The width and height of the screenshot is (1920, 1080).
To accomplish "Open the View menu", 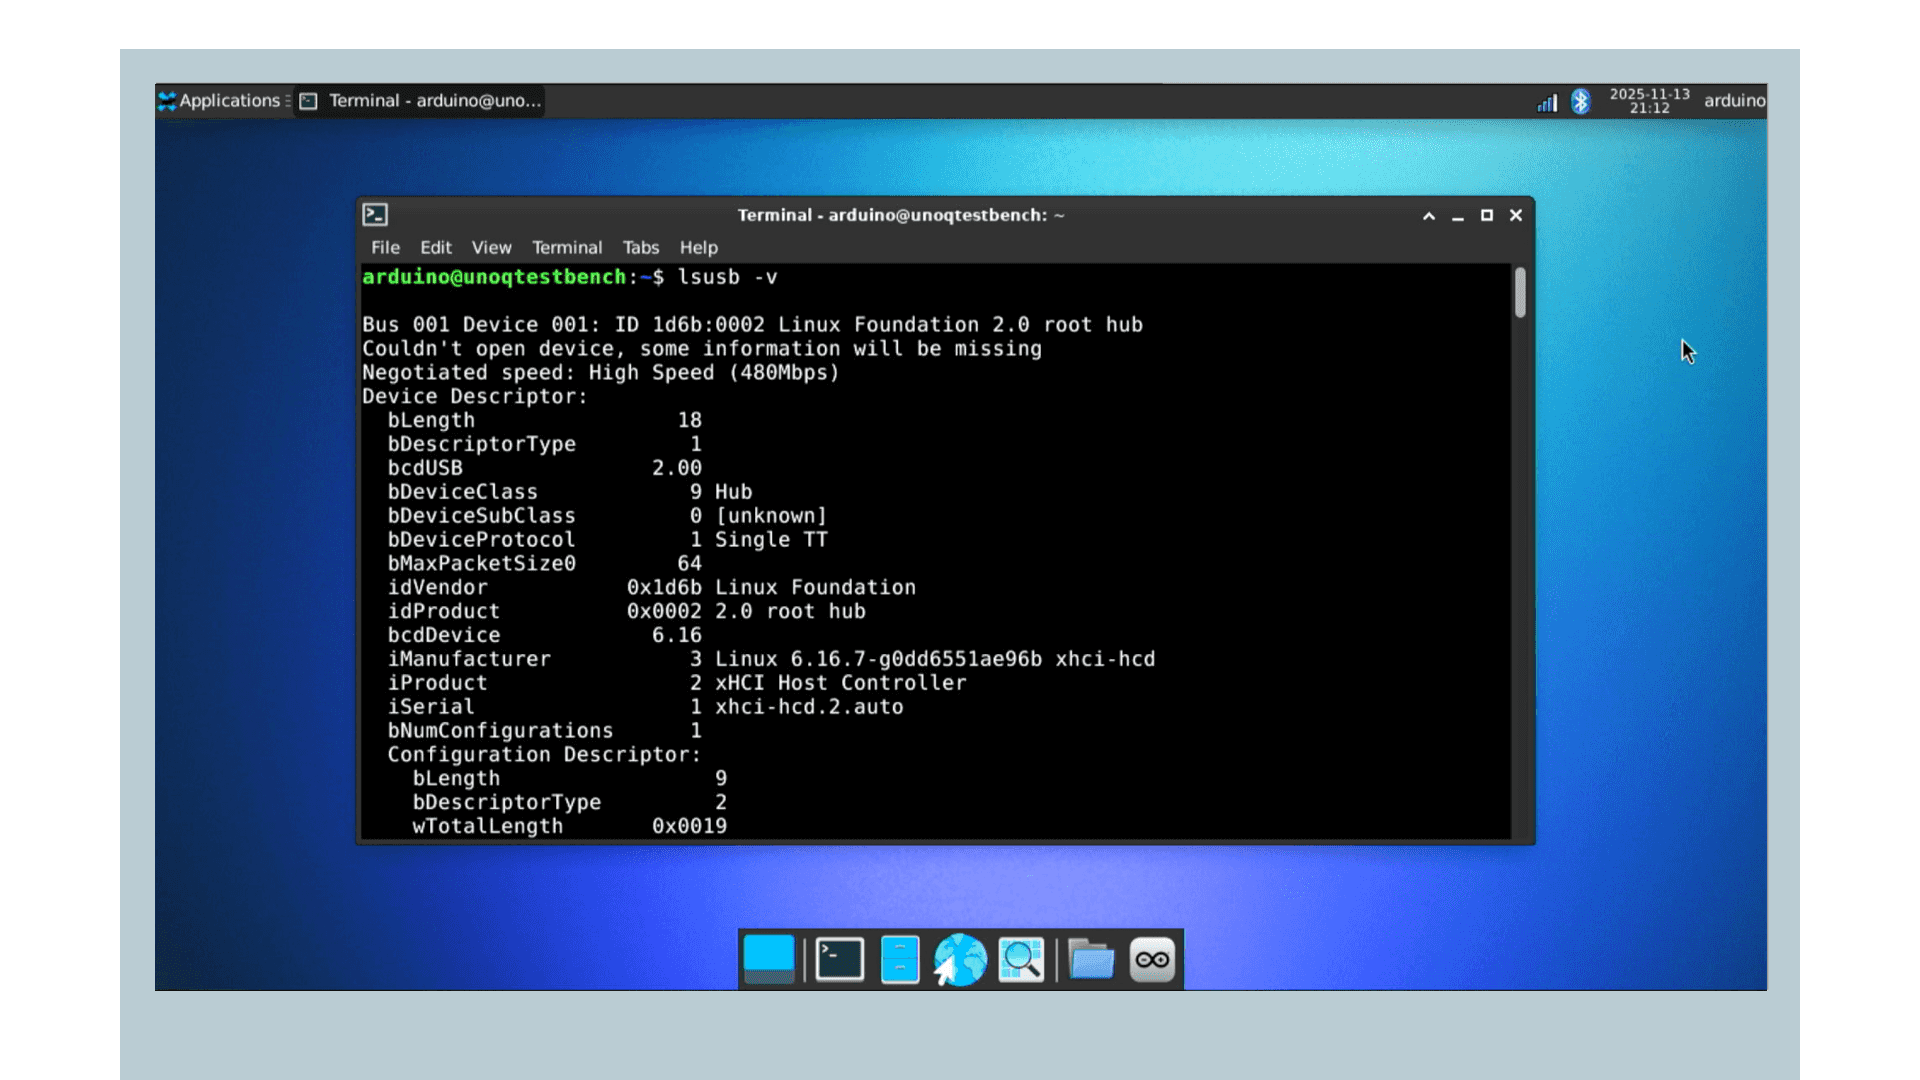I will (x=491, y=247).
